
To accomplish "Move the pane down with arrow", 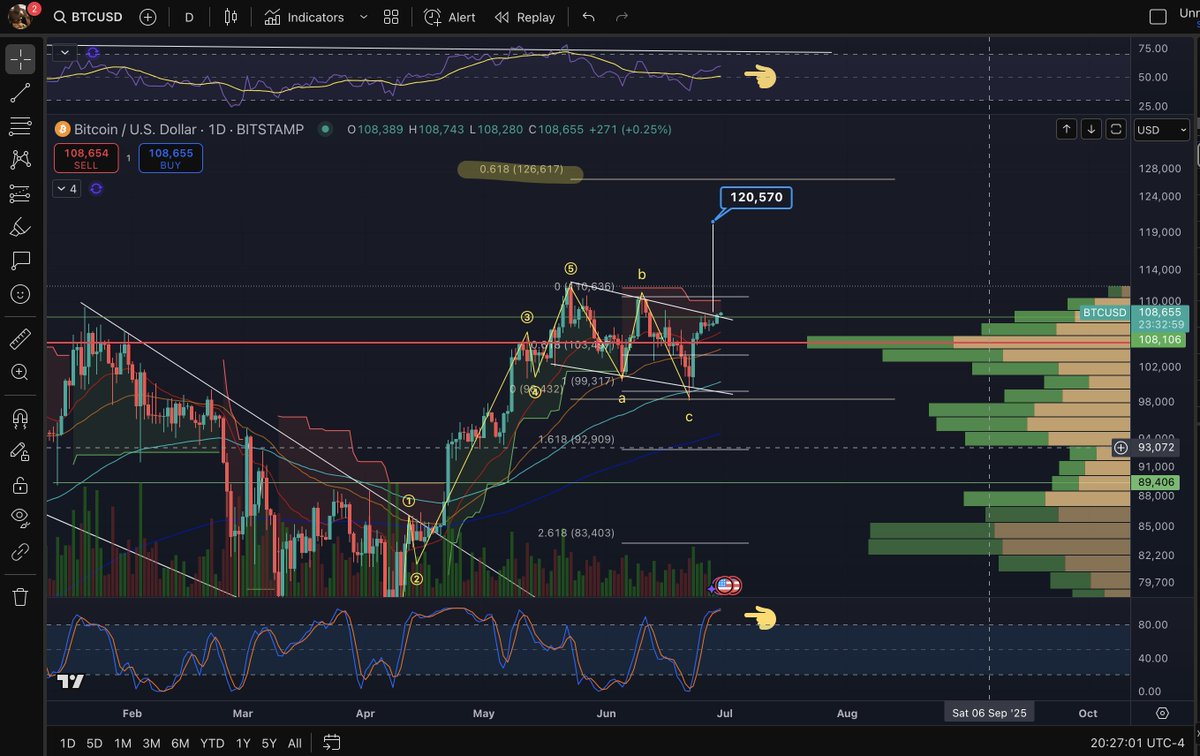I will [1091, 129].
